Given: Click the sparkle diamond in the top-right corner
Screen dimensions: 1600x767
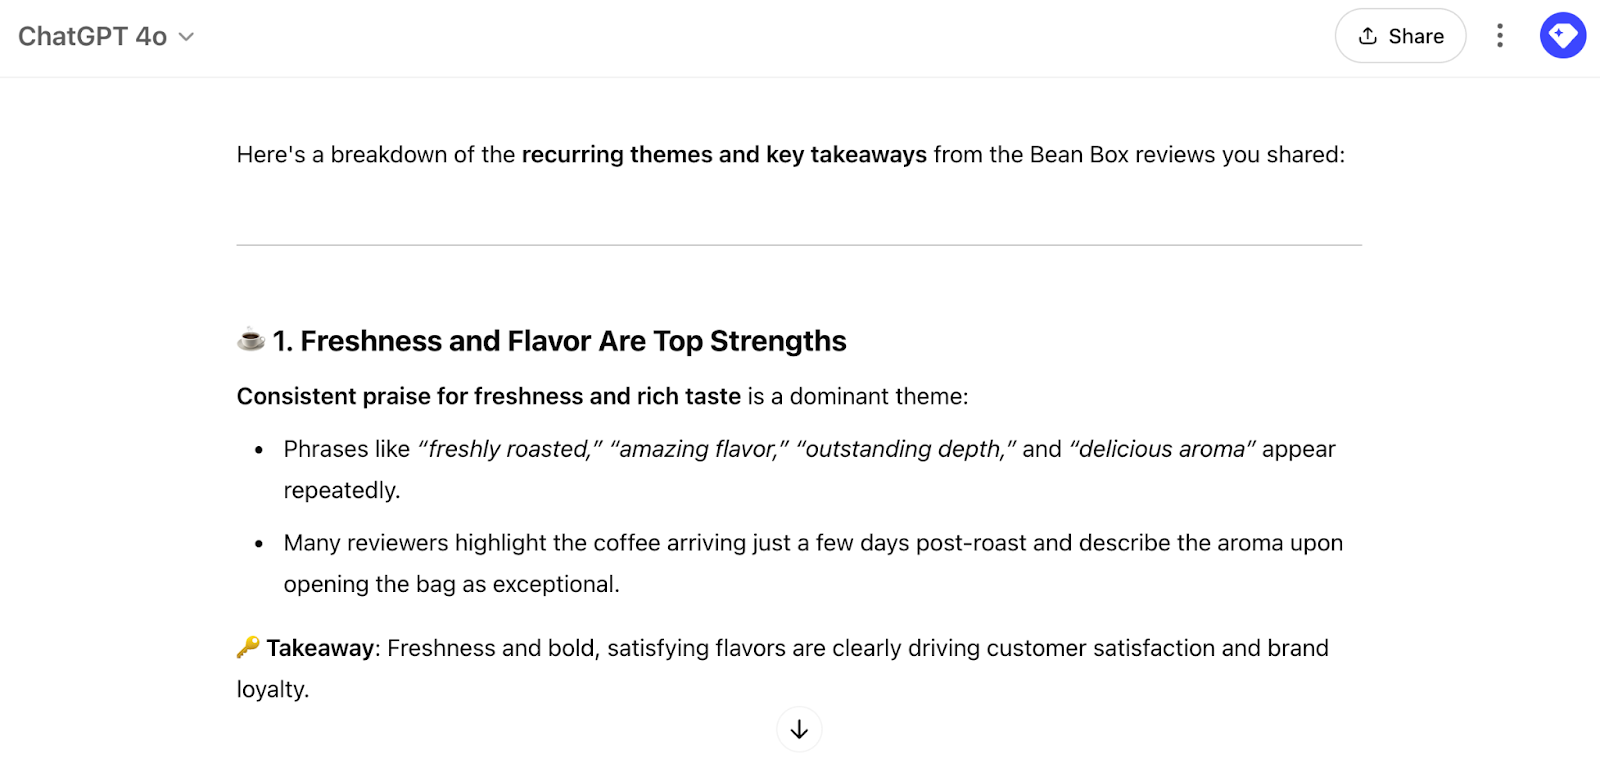Looking at the screenshot, I should 1561,35.
